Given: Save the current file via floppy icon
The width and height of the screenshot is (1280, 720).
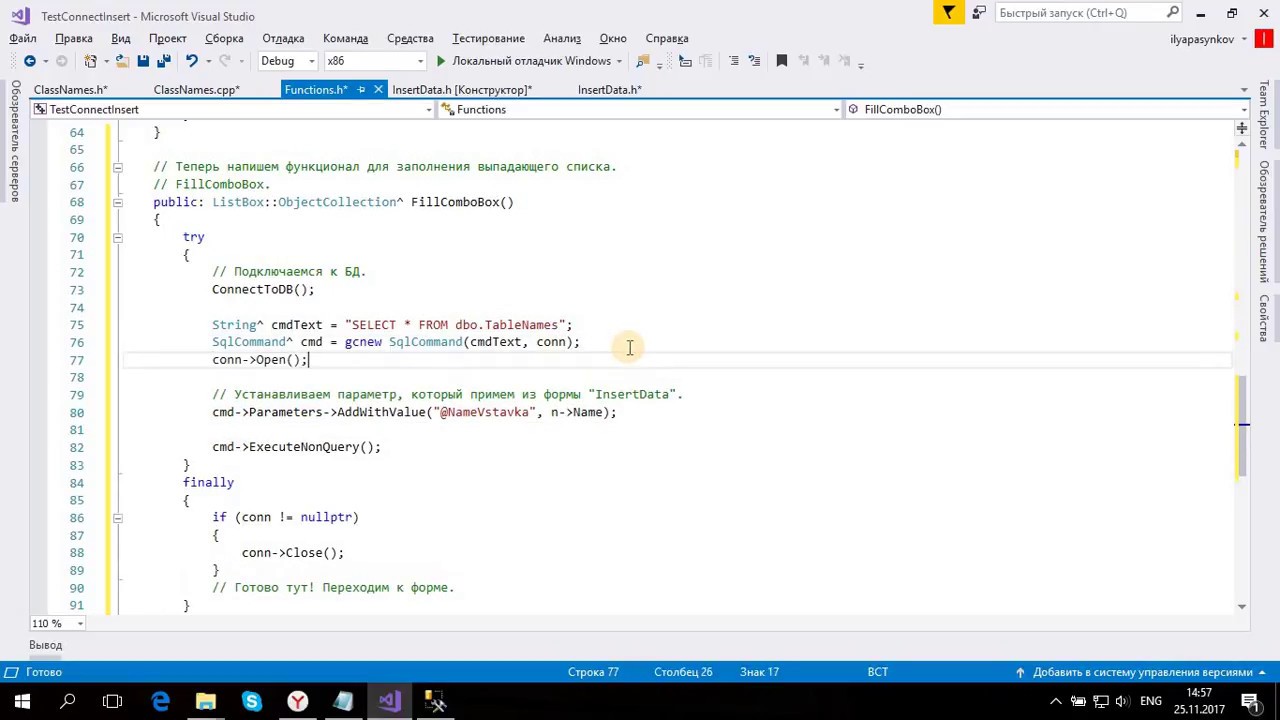Looking at the screenshot, I should (143, 61).
